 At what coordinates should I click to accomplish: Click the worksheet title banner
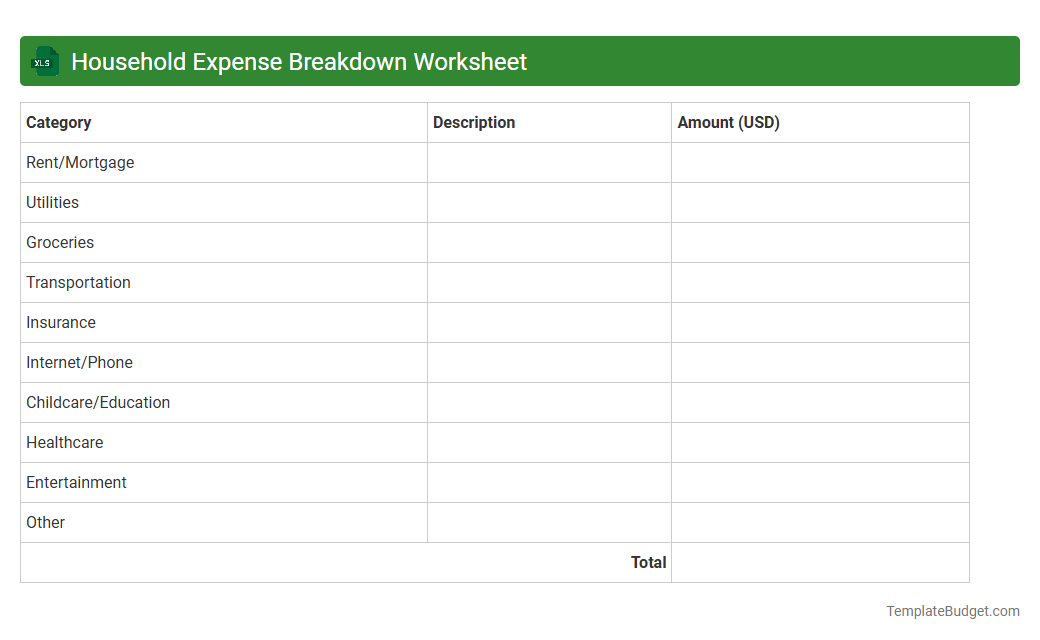point(520,61)
